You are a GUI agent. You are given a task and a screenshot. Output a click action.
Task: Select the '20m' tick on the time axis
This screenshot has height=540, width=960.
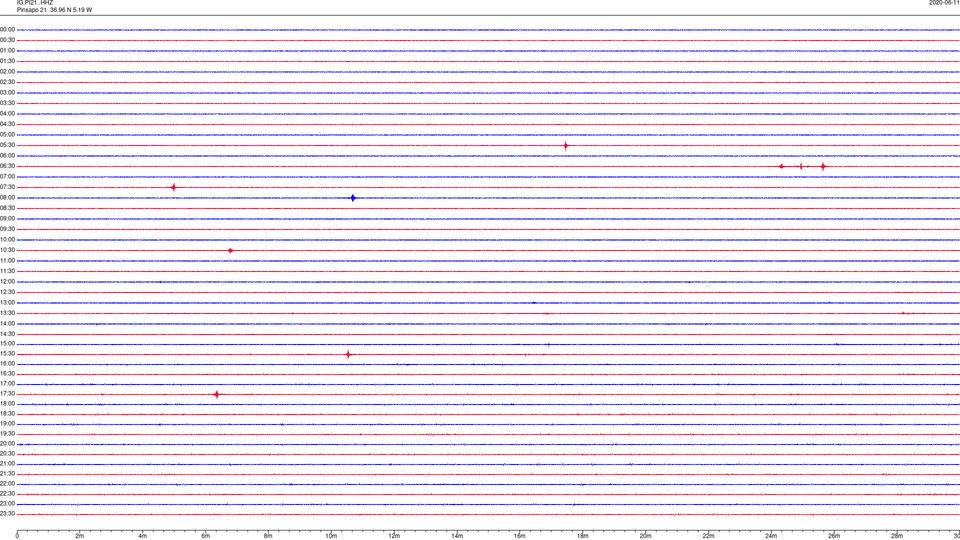[x=645, y=536]
